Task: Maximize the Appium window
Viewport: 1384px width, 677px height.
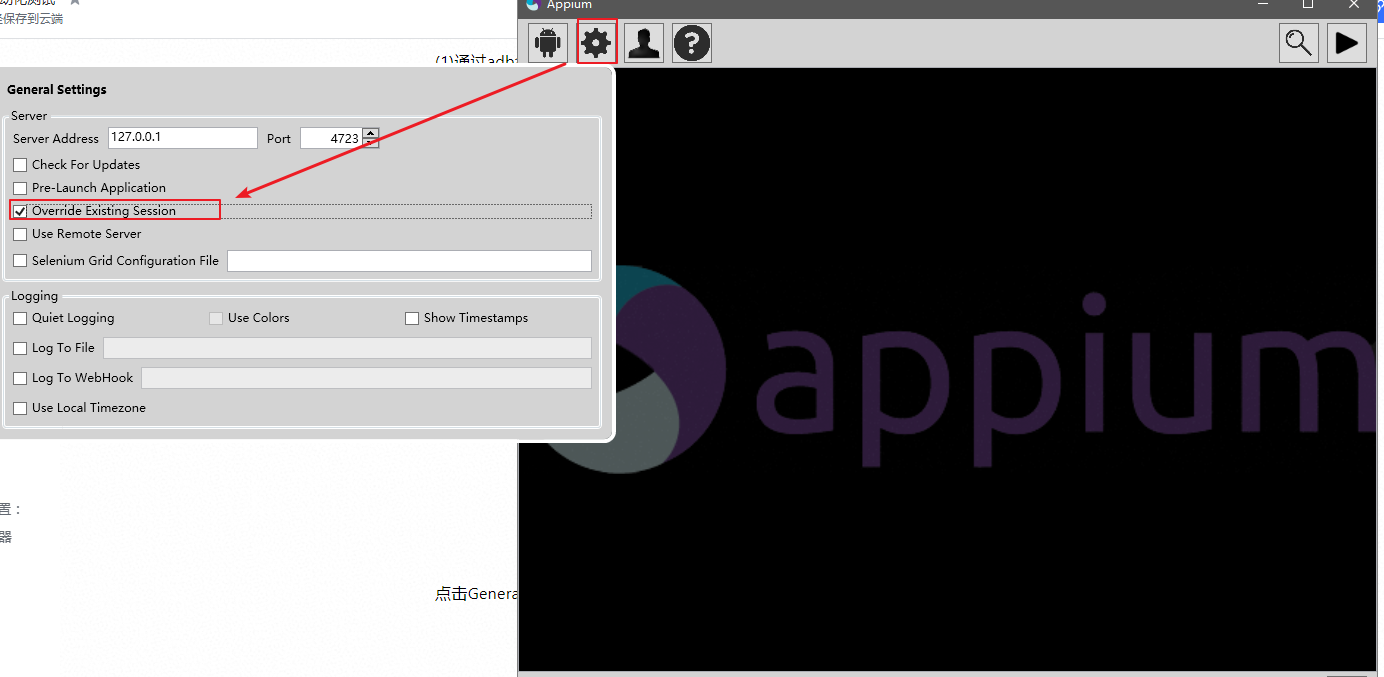Action: click(1307, 5)
